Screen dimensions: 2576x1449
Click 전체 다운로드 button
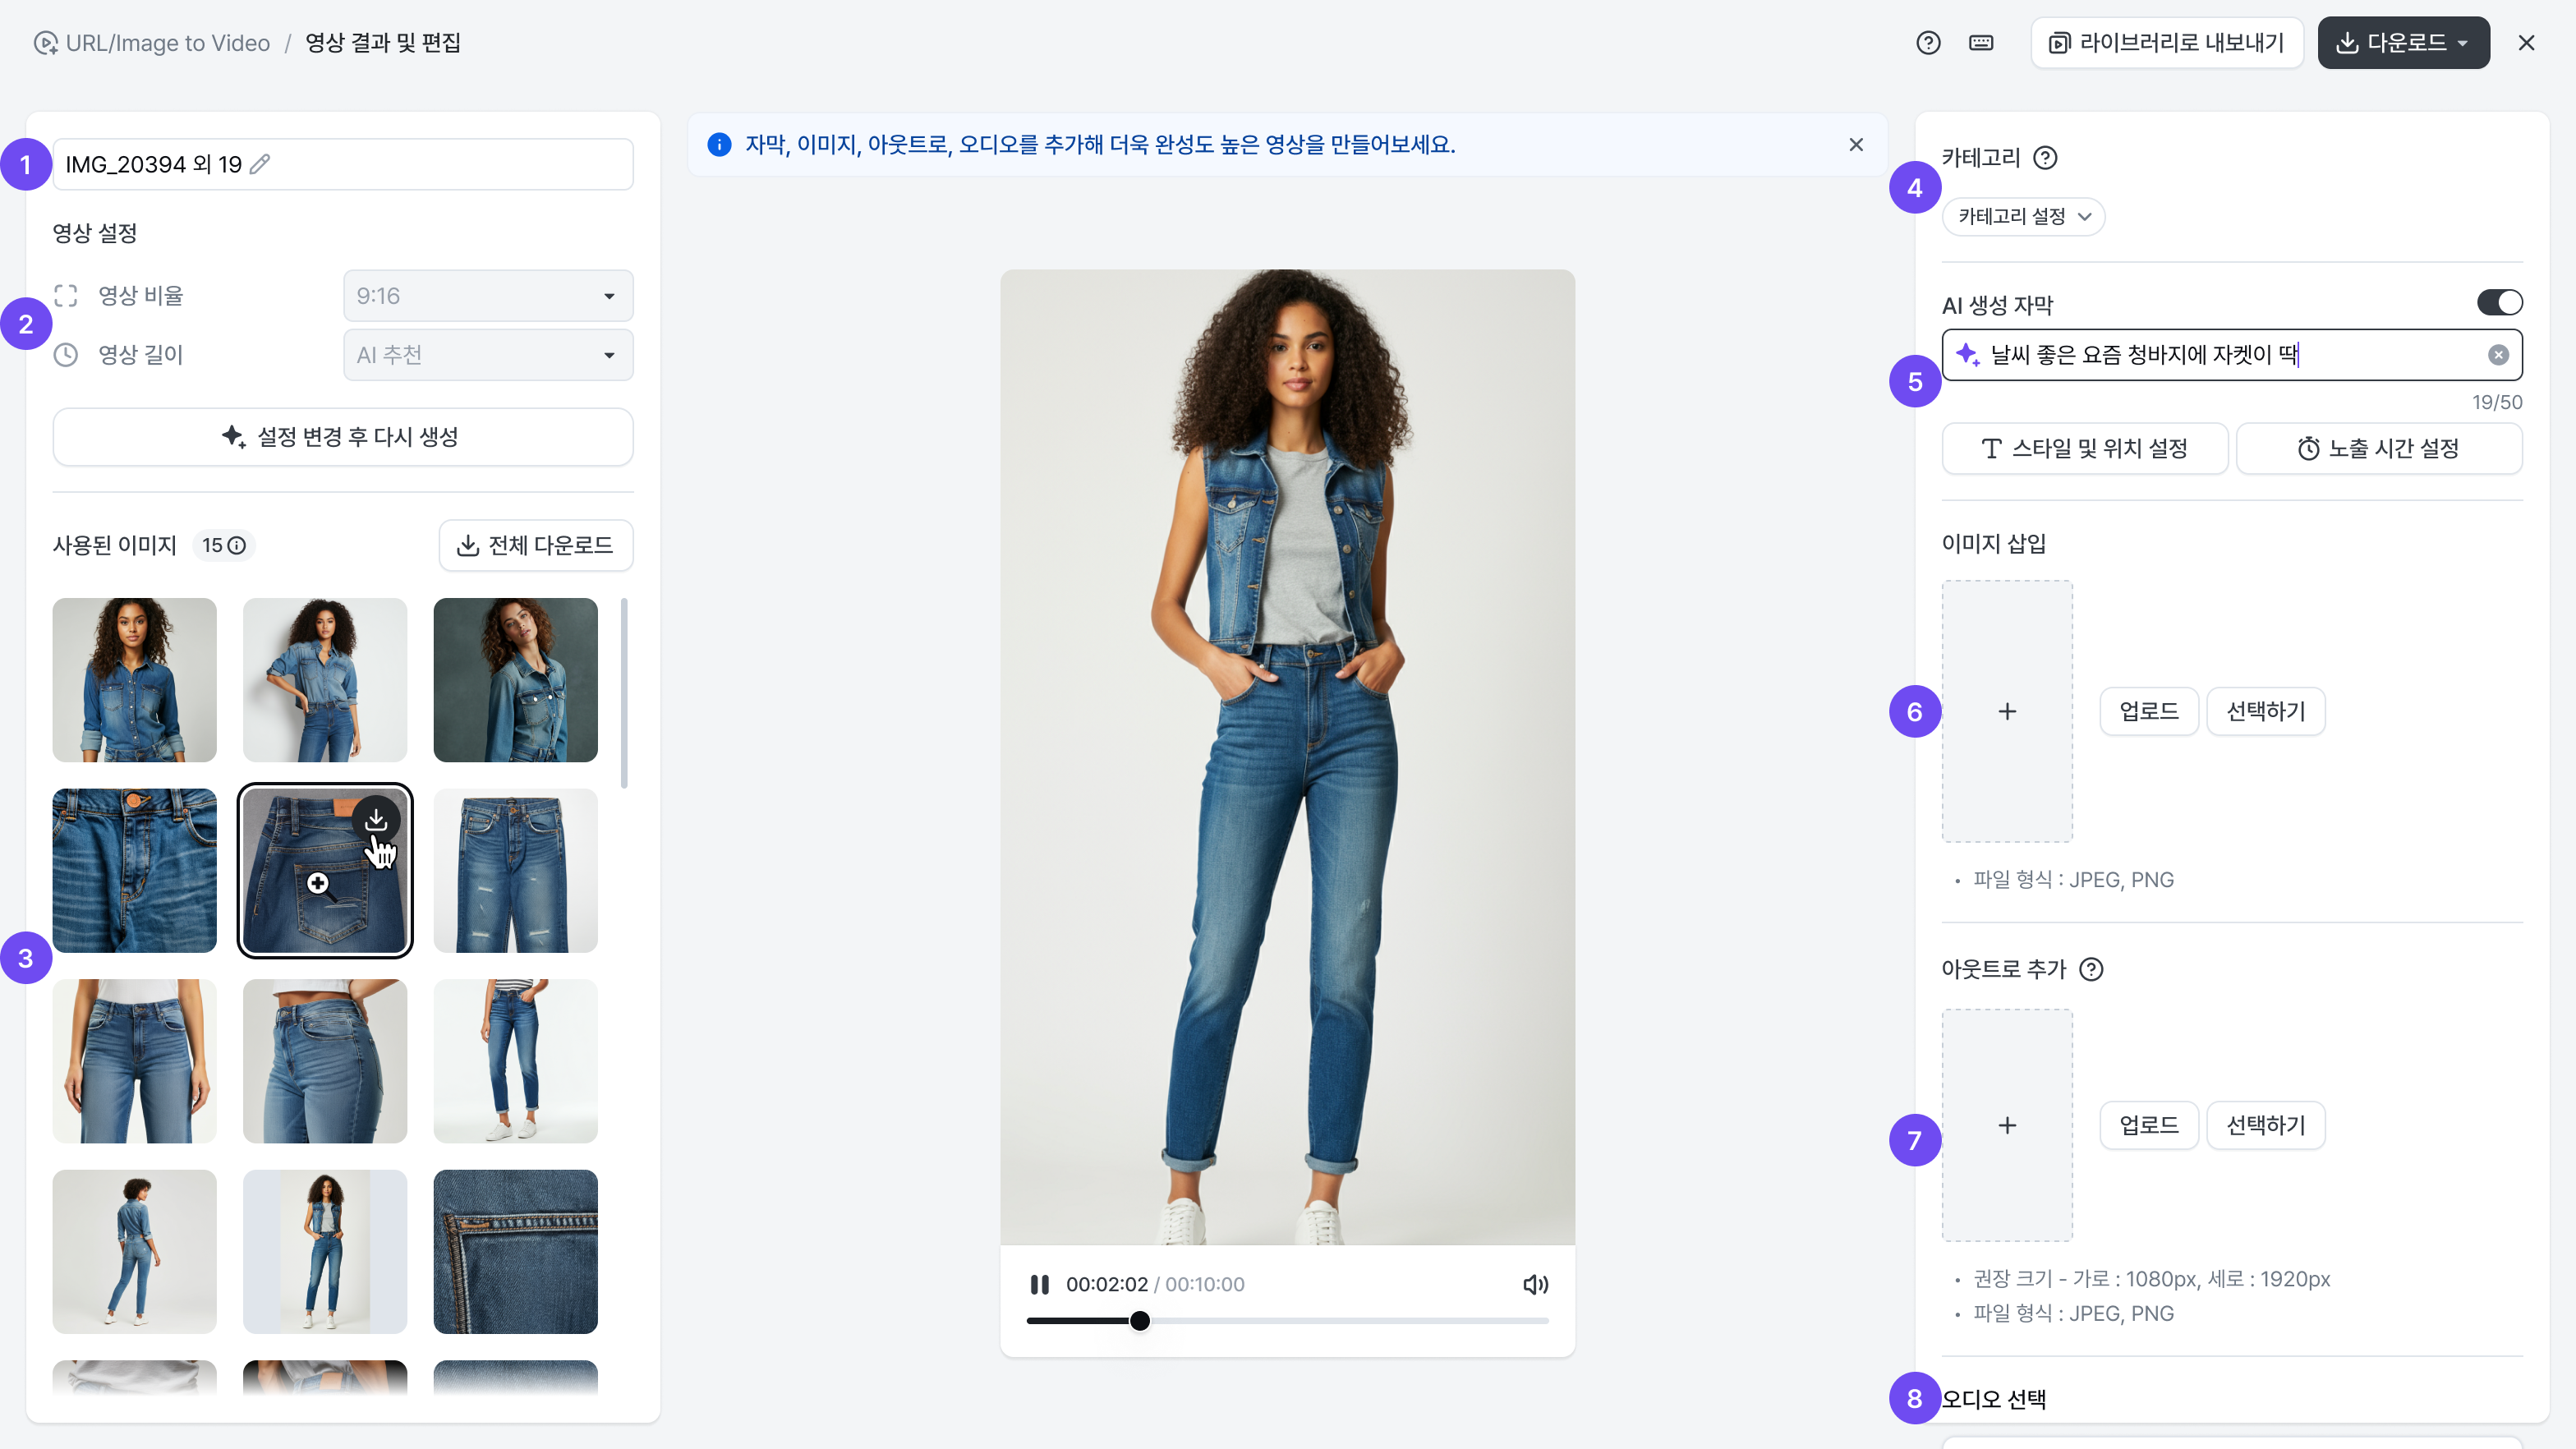536,545
